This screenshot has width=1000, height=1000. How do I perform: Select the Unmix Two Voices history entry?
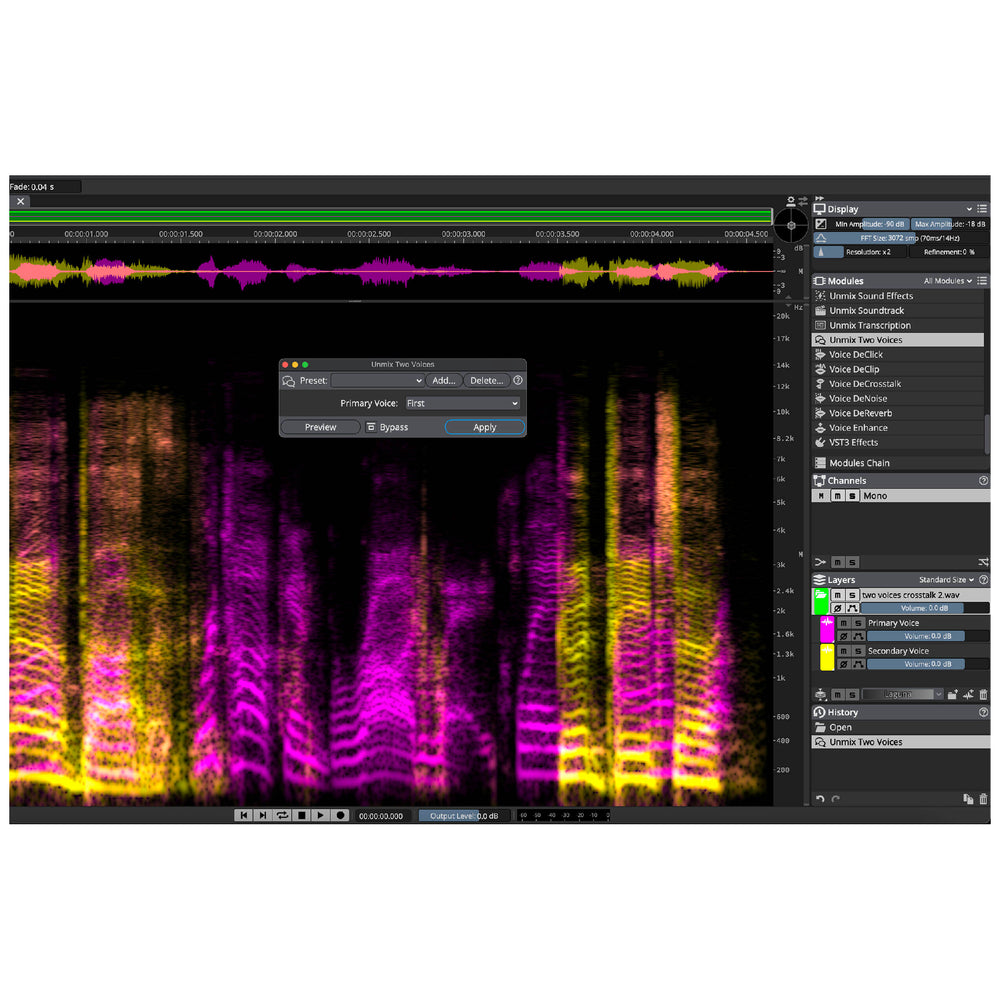(901, 742)
